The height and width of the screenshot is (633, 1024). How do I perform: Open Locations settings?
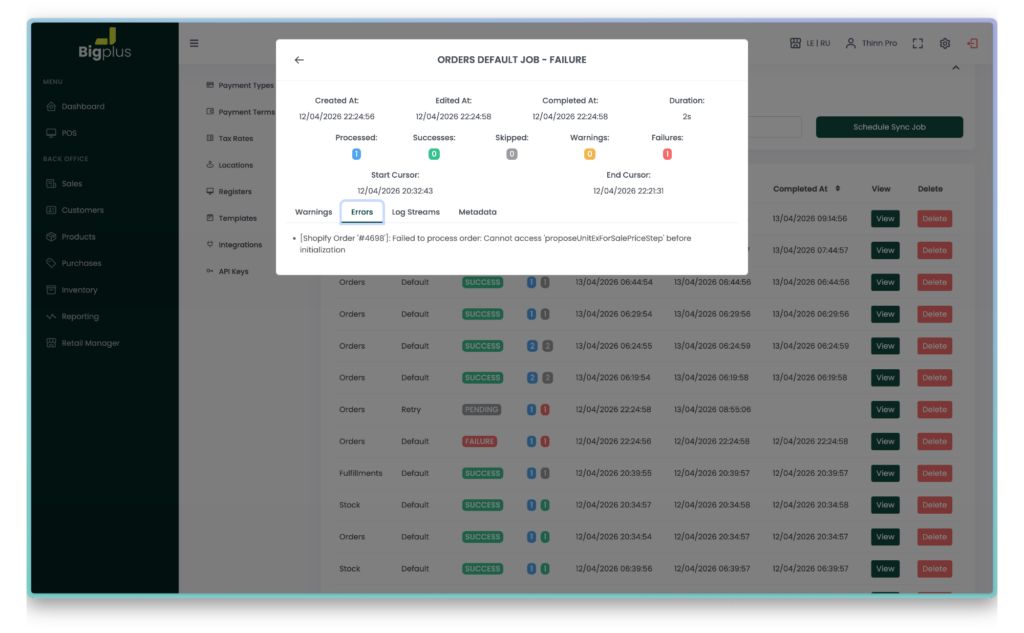229,165
